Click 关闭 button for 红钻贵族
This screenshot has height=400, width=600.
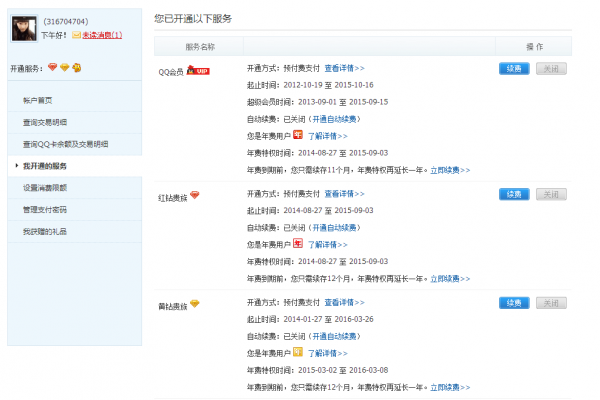click(551, 194)
